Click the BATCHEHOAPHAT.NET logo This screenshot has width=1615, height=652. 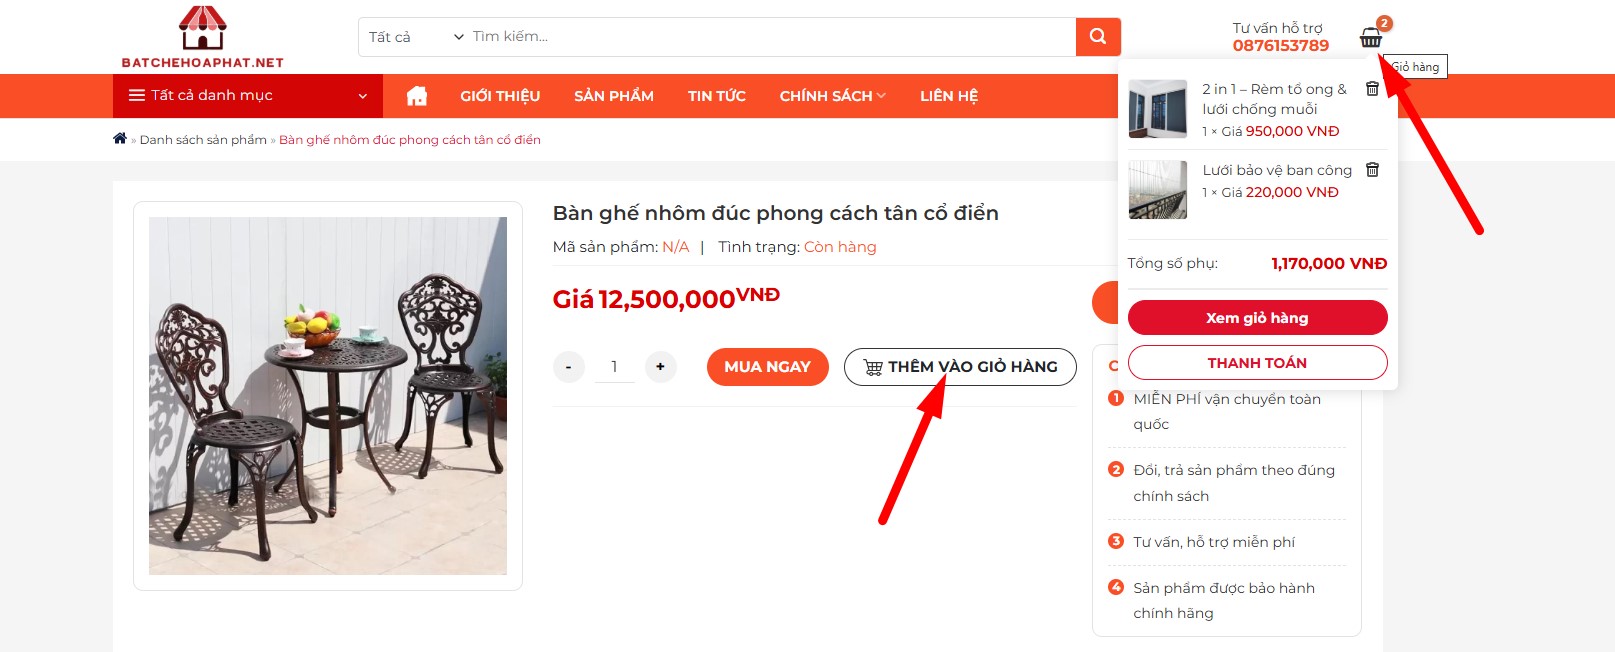(203, 37)
